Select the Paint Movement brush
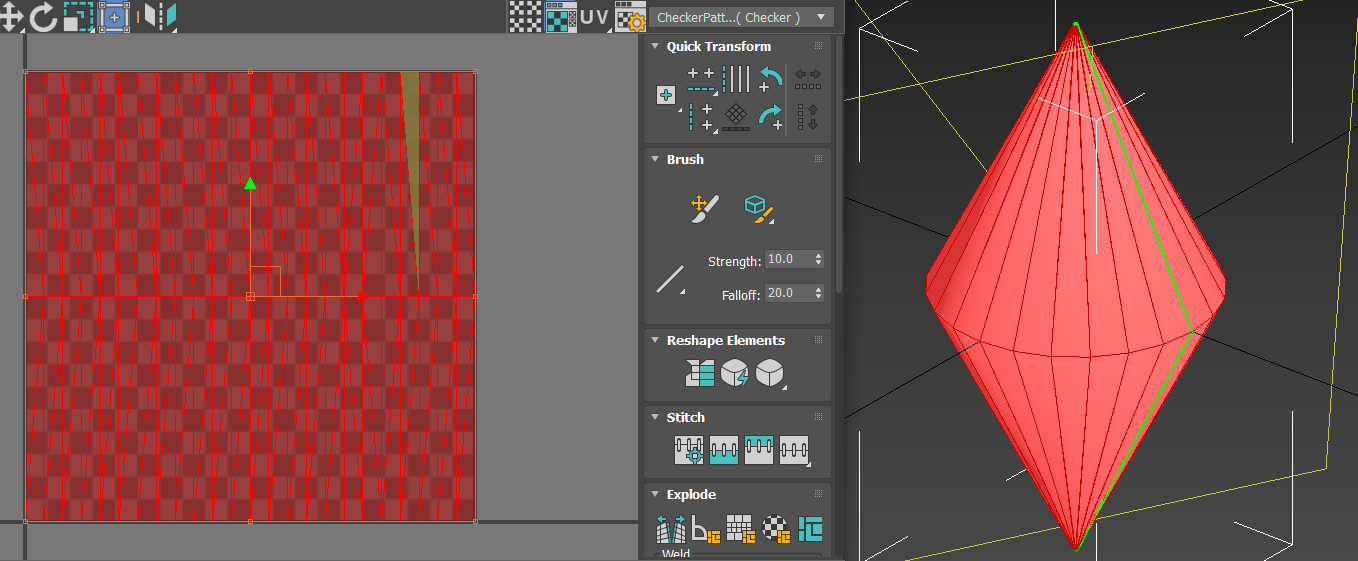 point(705,208)
